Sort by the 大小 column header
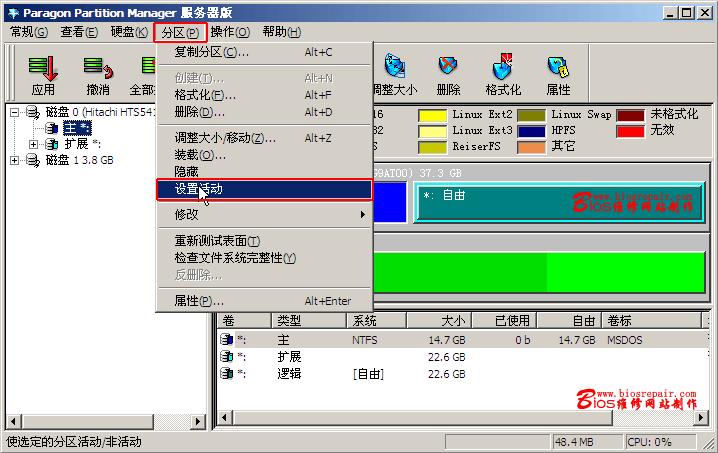 click(x=439, y=321)
